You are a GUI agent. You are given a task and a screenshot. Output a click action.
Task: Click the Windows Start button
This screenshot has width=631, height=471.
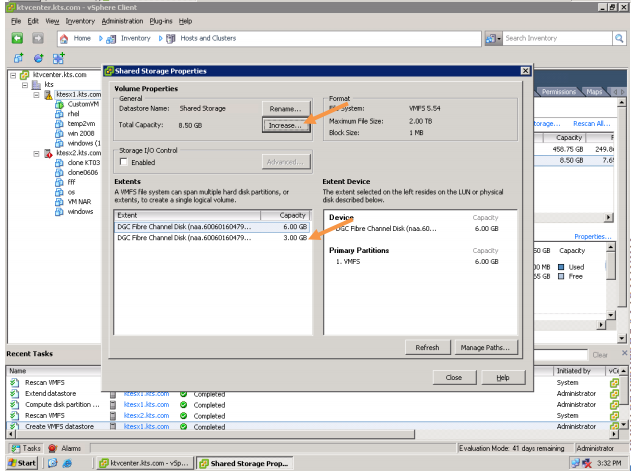tap(21, 463)
